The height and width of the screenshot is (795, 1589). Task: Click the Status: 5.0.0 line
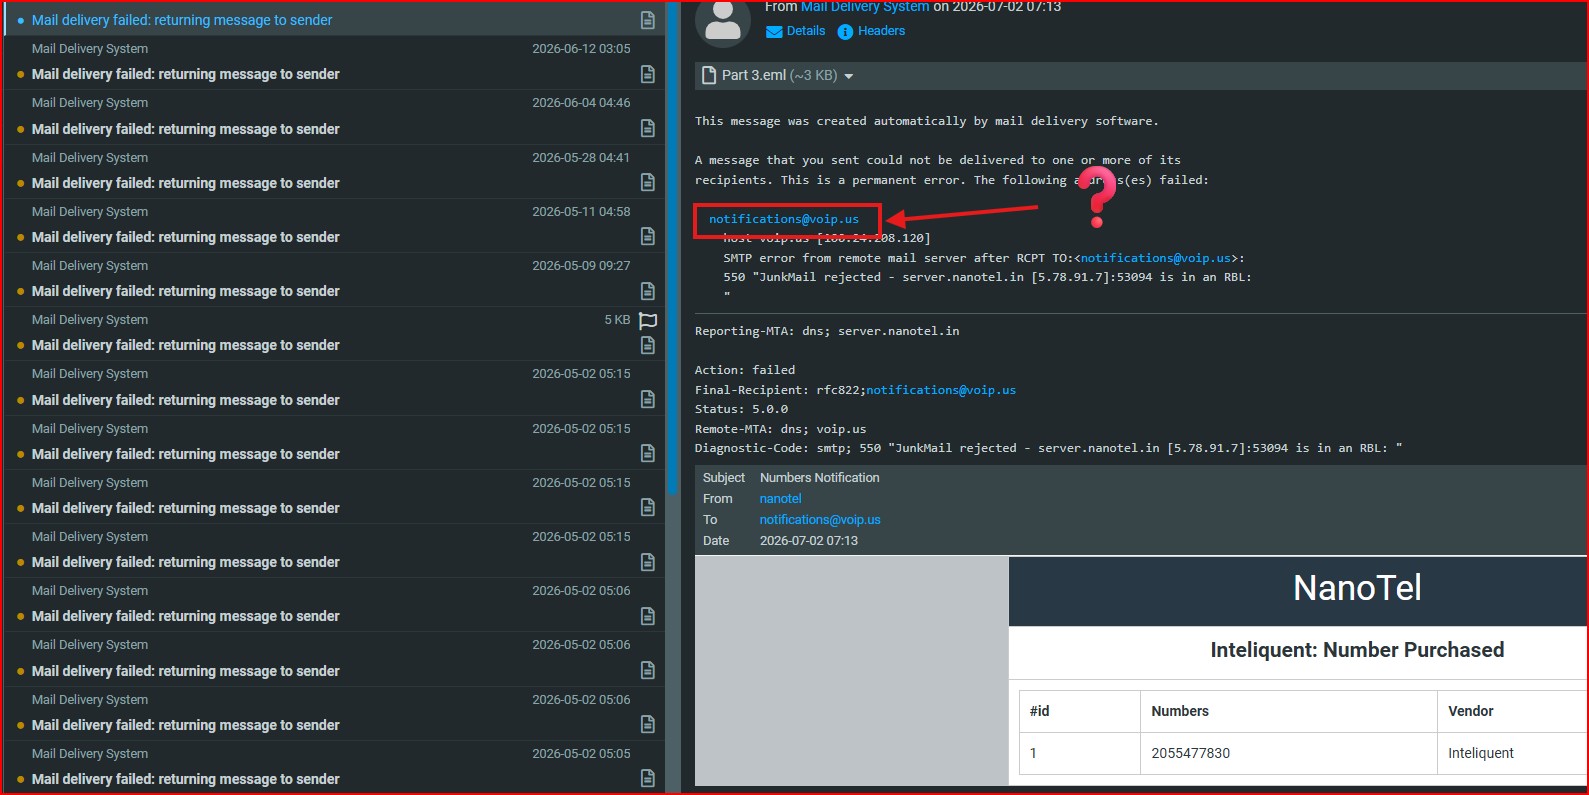(x=741, y=409)
